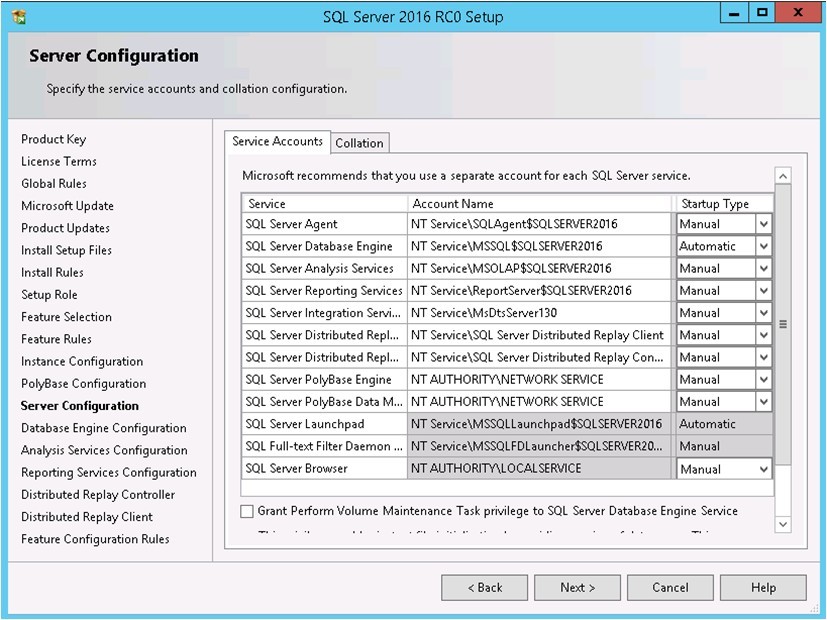Image resolution: width=827 pixels, height=620 pixels.
Task: Select the Service Accounts tab
Action: click(277, 141)
